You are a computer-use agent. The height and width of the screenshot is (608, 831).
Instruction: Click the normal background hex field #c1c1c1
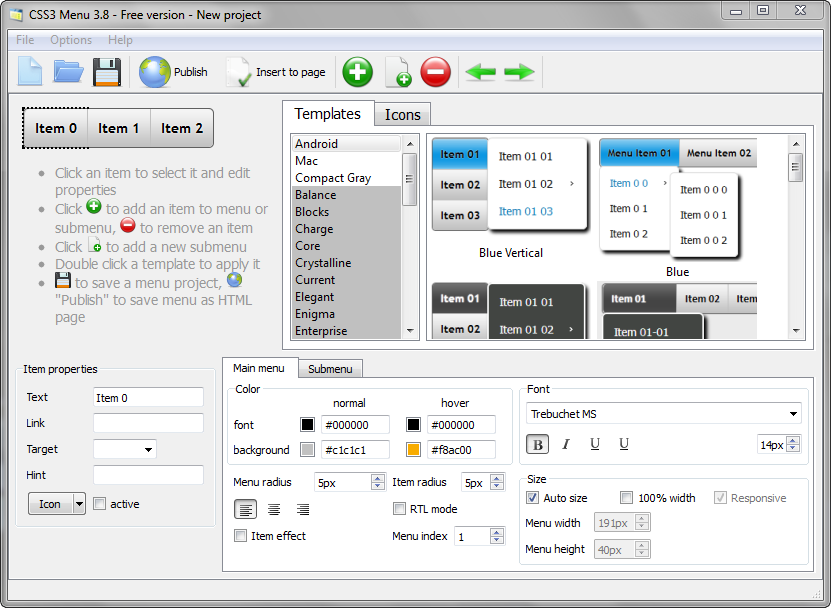click(x=355, y=450)
